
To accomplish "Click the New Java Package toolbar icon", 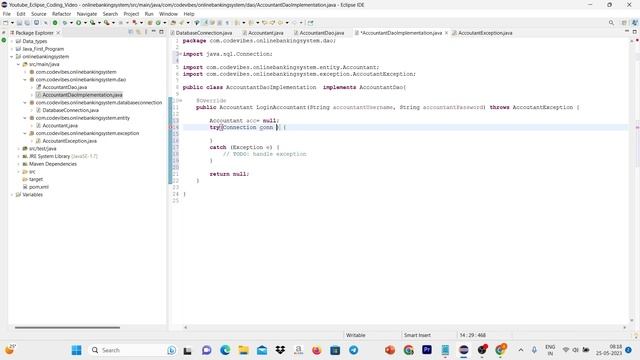I will pos(150,23).
